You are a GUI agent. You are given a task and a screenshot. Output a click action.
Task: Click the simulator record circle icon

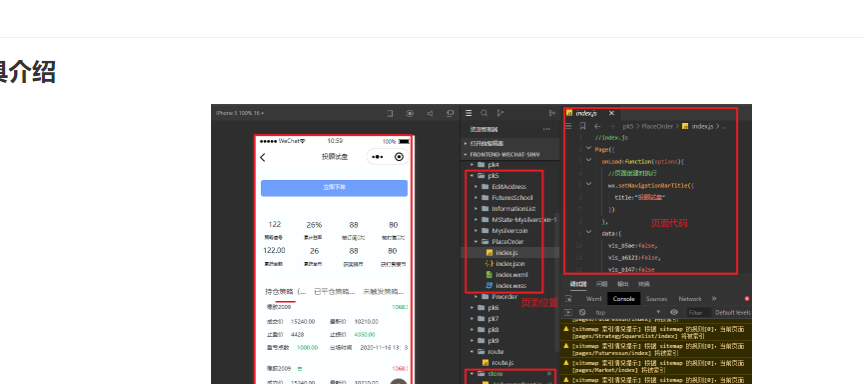click(x=409, y=113)
